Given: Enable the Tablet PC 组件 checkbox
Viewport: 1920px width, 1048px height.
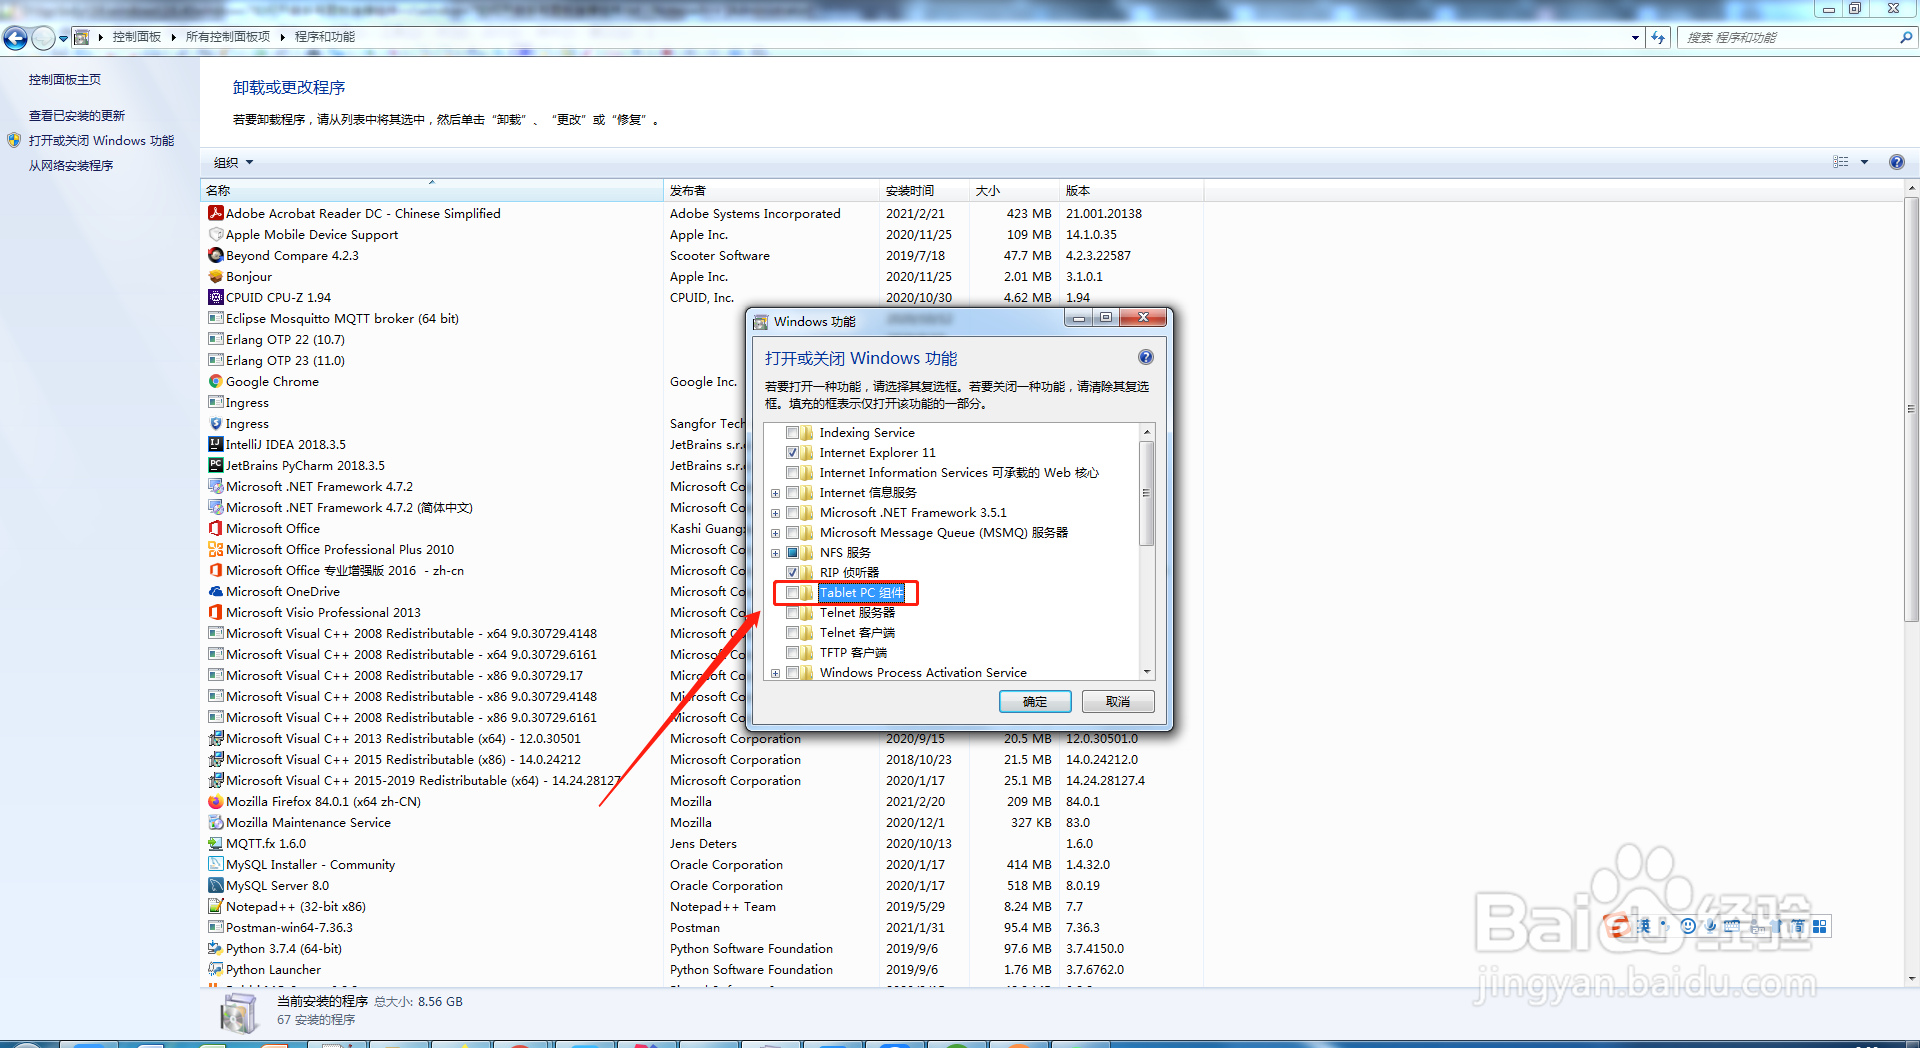Looking at the screenshot, I should click(x=792, y=592).
